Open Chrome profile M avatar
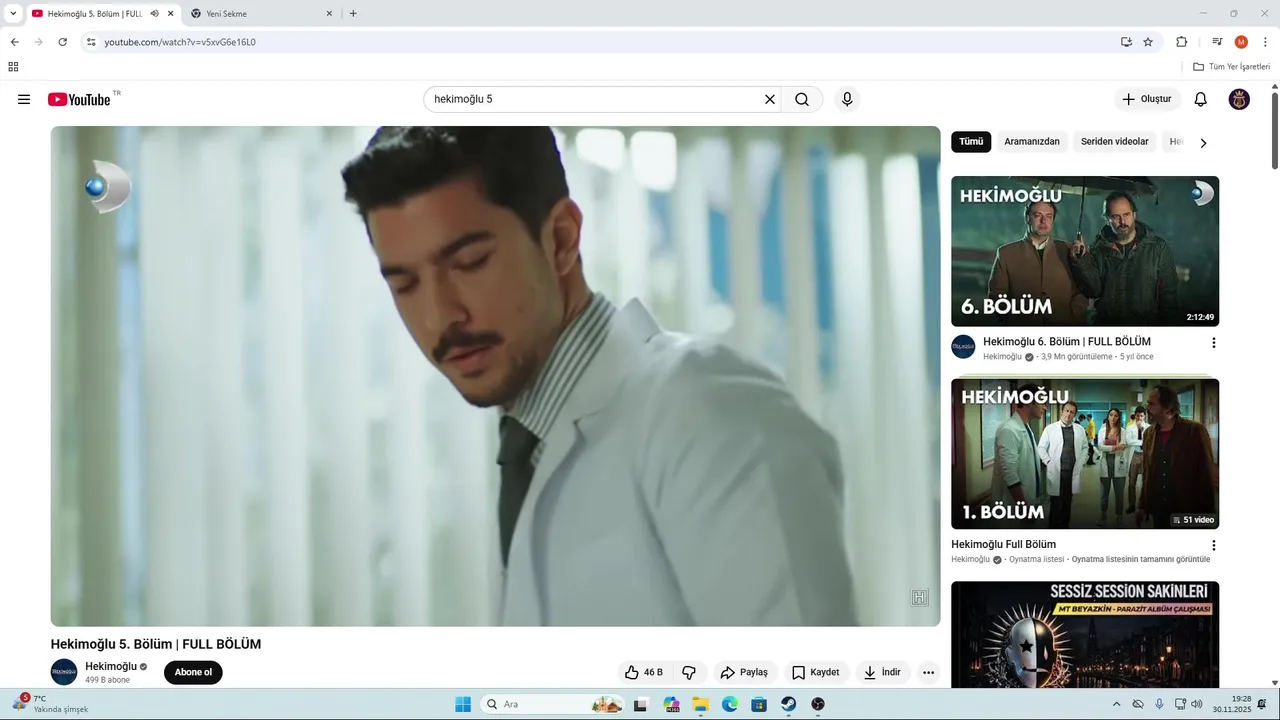This screenshot has height=720, width=1280. point(1241,42)
